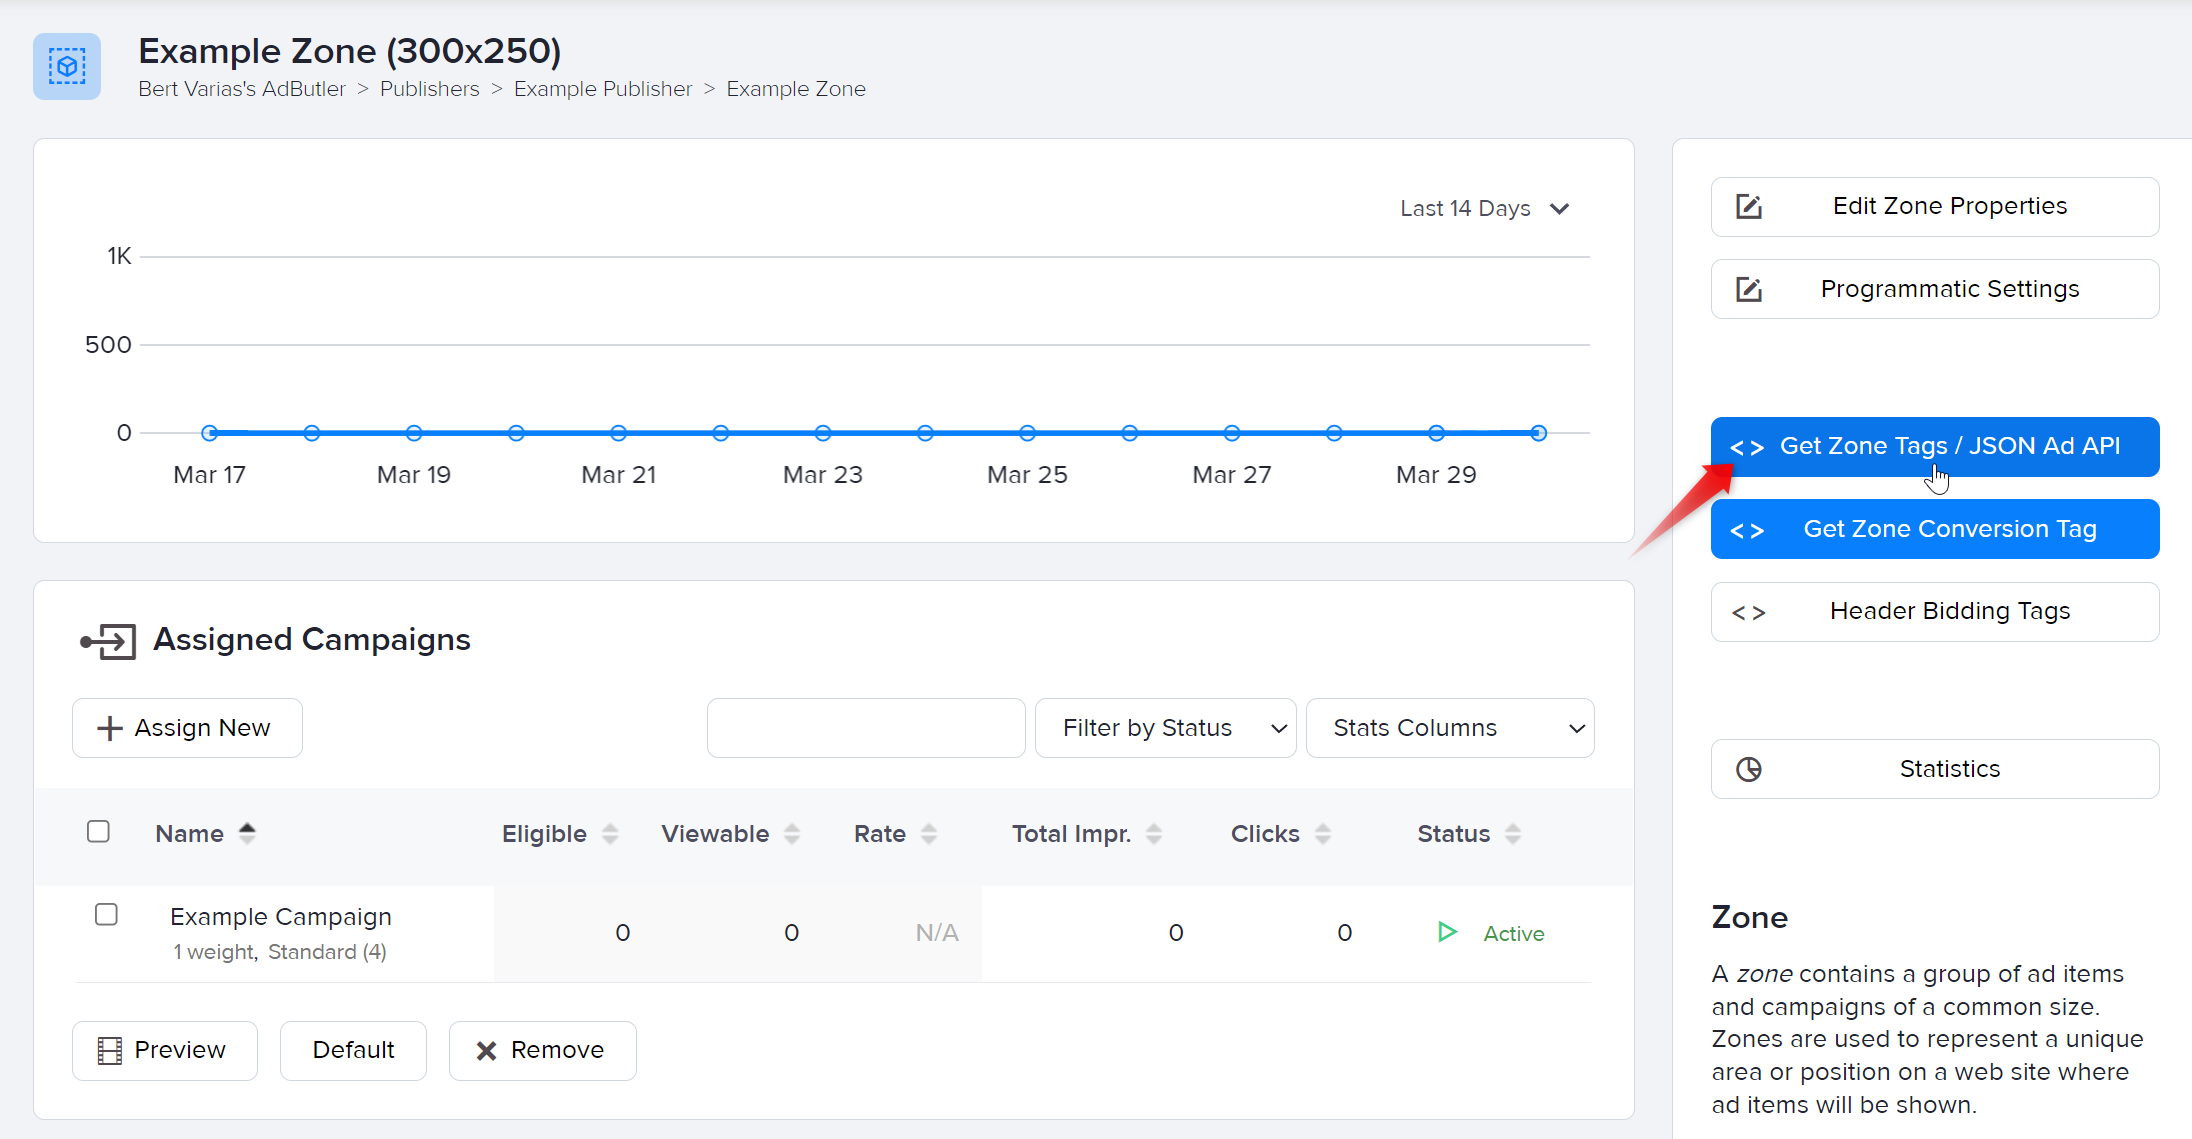Click pencil icon on Programmatic Settings

[1748, 290]
